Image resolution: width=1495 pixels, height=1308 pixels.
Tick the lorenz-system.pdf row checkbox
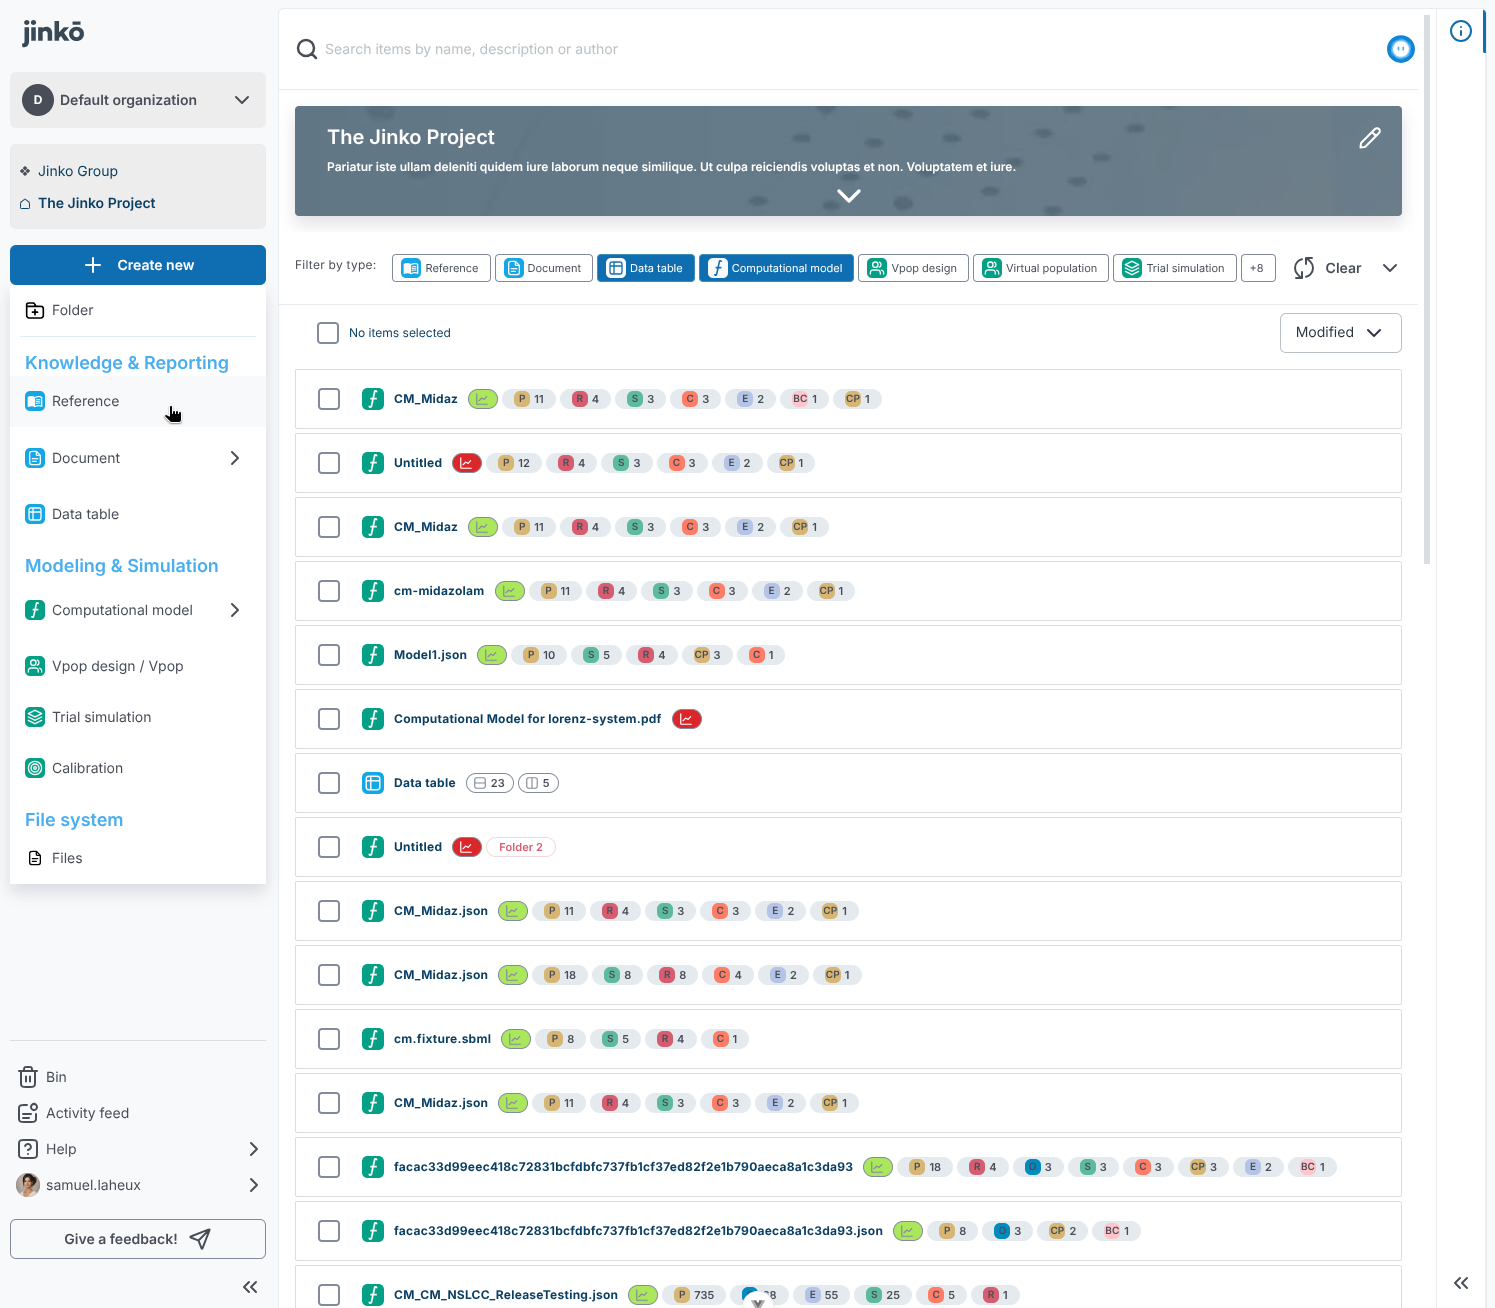click(329, 719)
